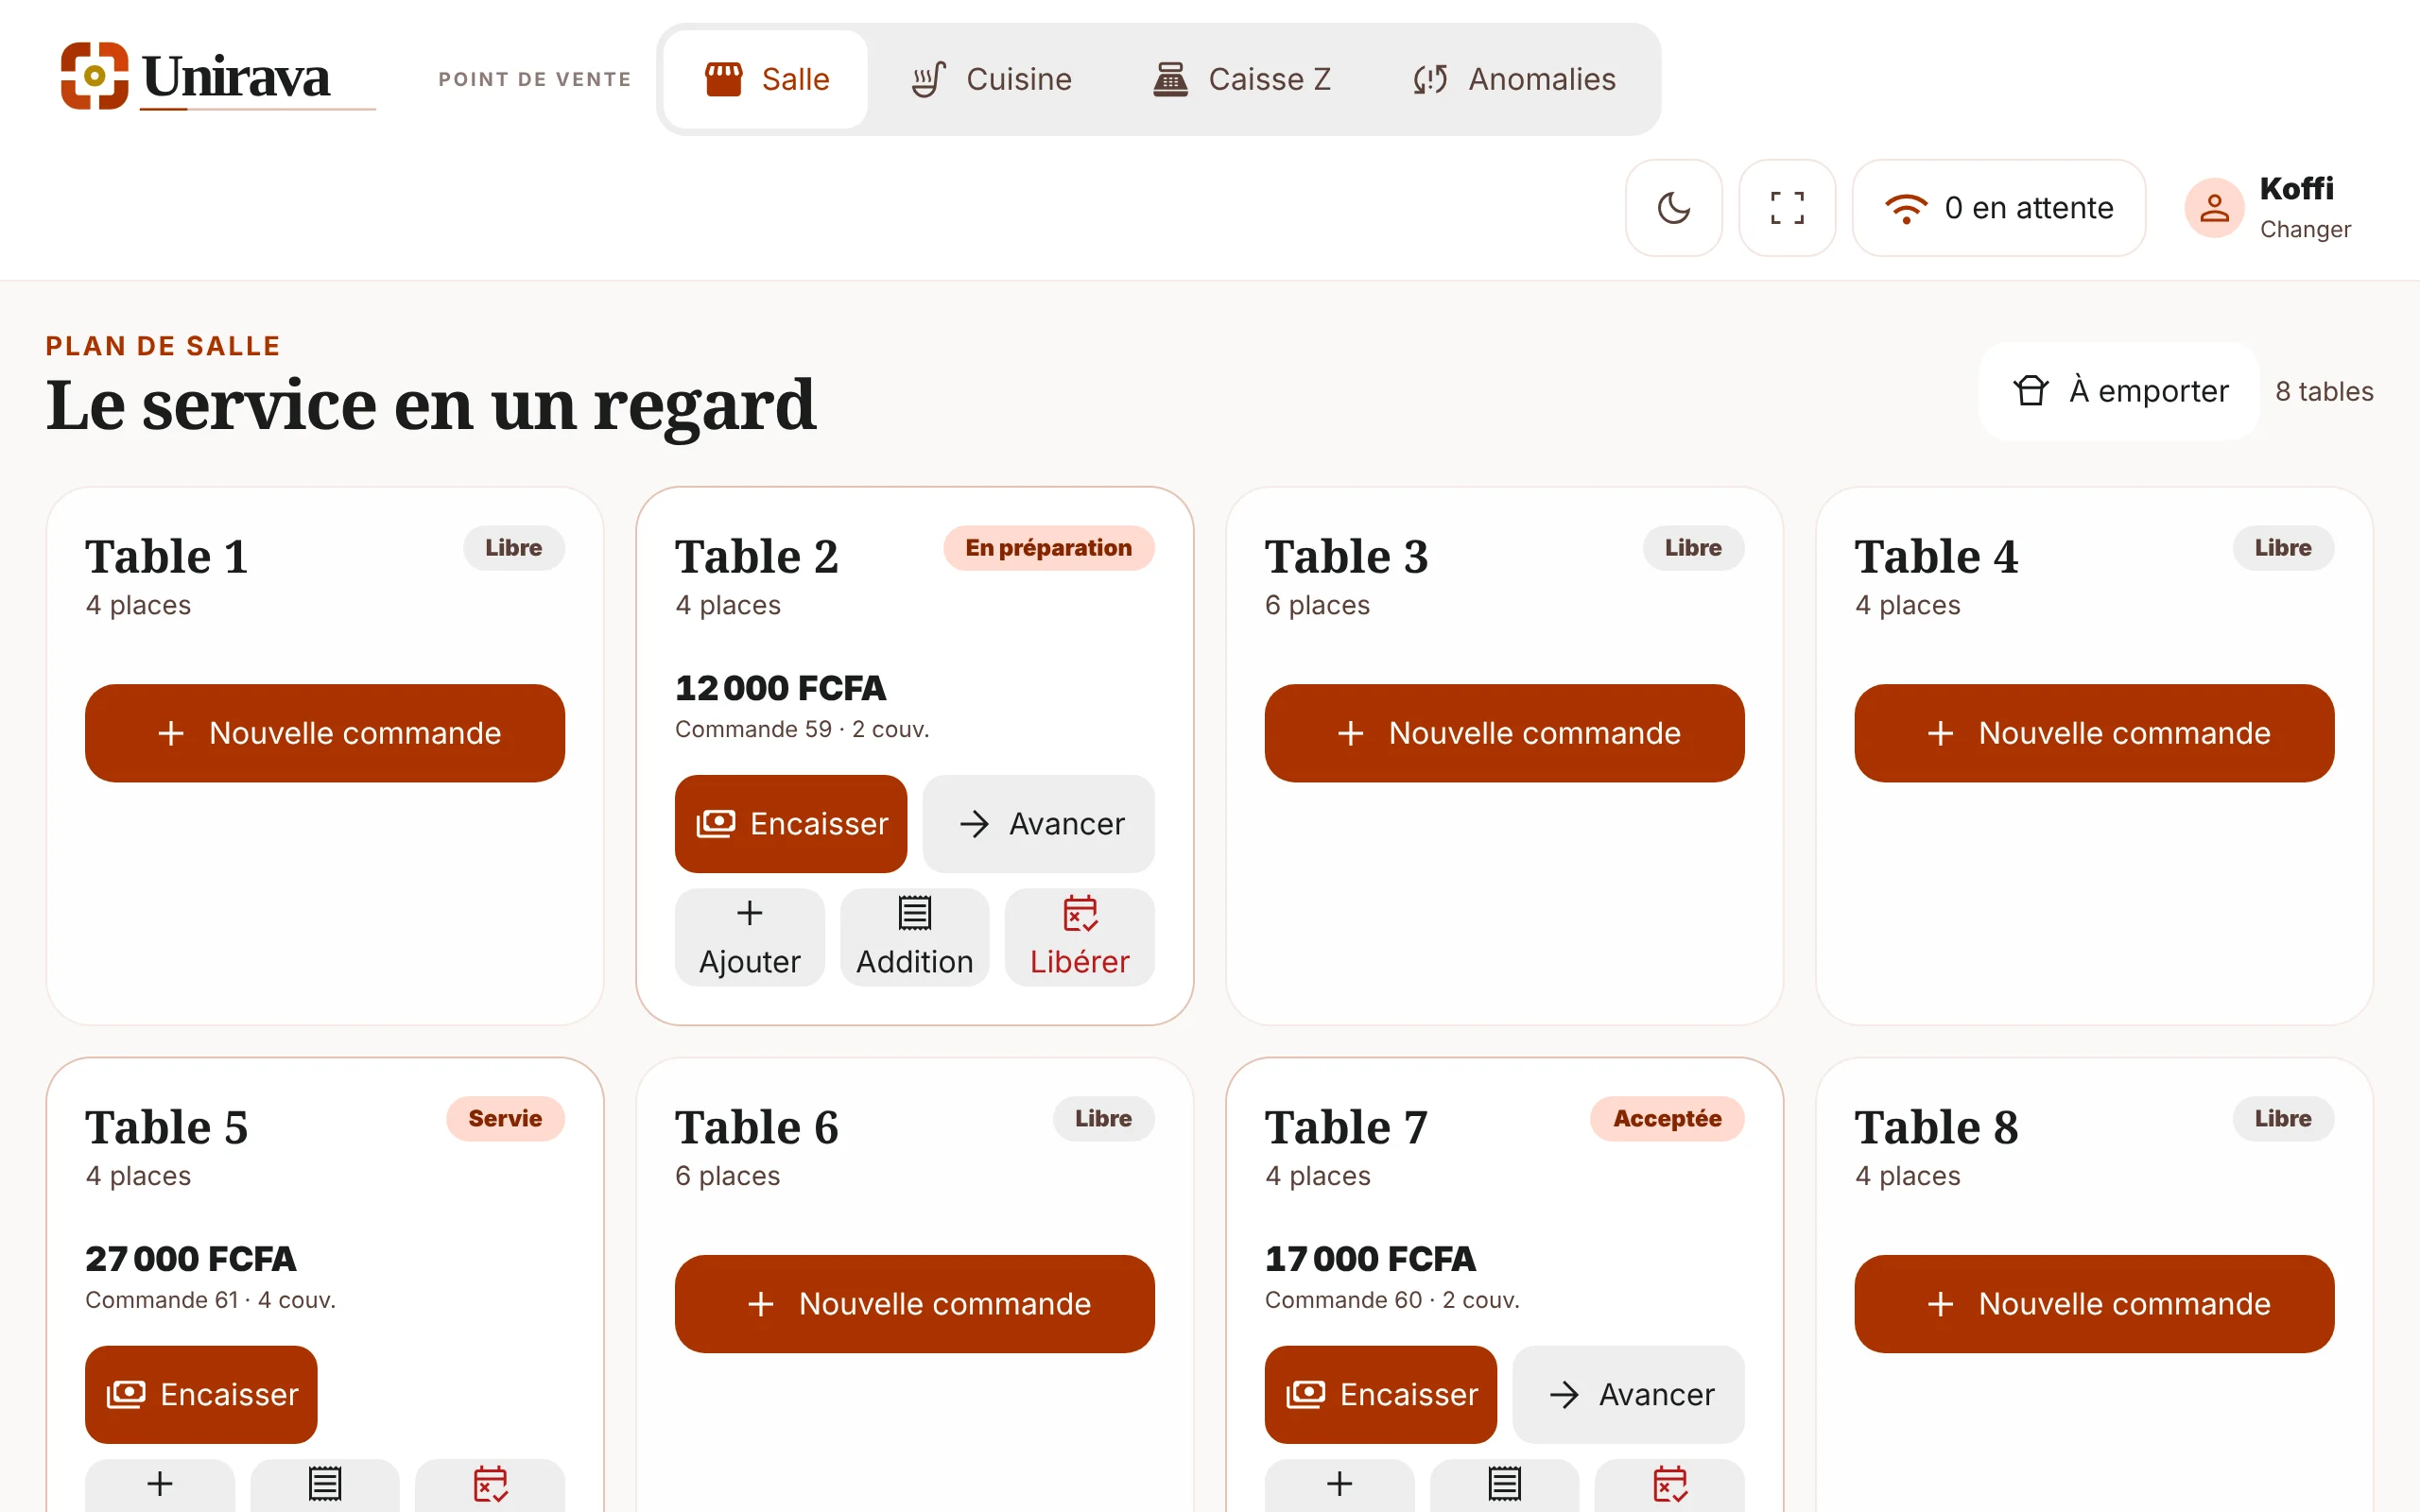Open the receipt icon on Table 5
Viewport: 2420px width, 1512px height.
[325, 1485]
